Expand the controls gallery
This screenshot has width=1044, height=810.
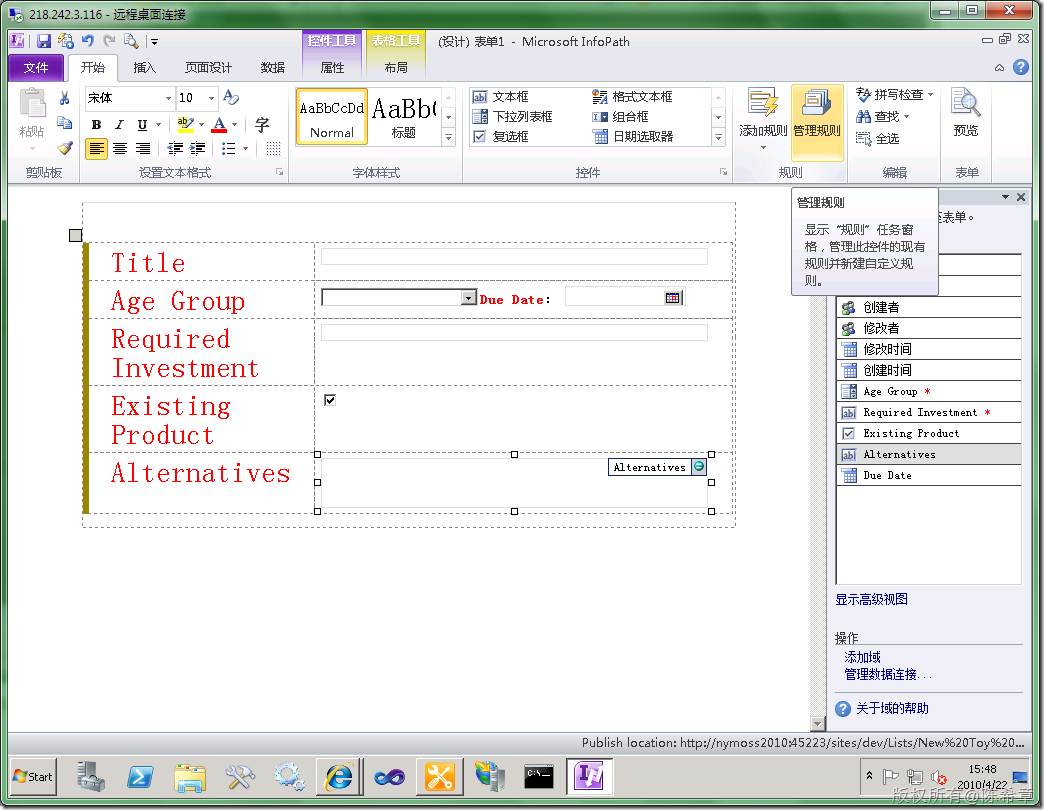click(718, 138)
